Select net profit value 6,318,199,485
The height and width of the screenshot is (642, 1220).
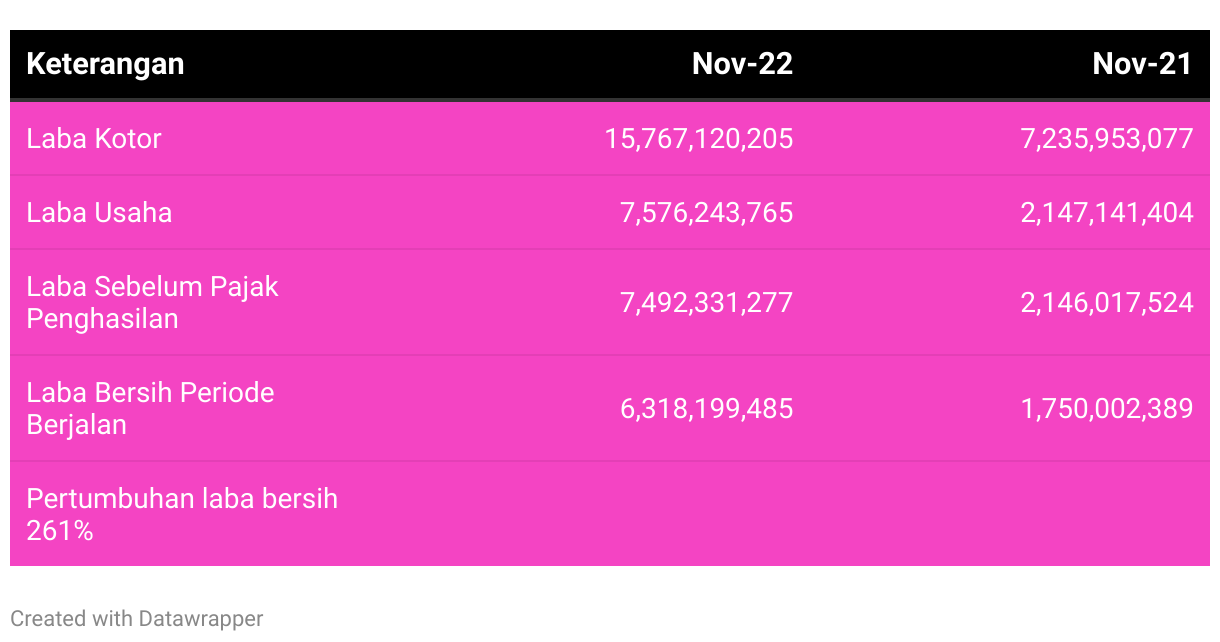[x=707, y=408]
